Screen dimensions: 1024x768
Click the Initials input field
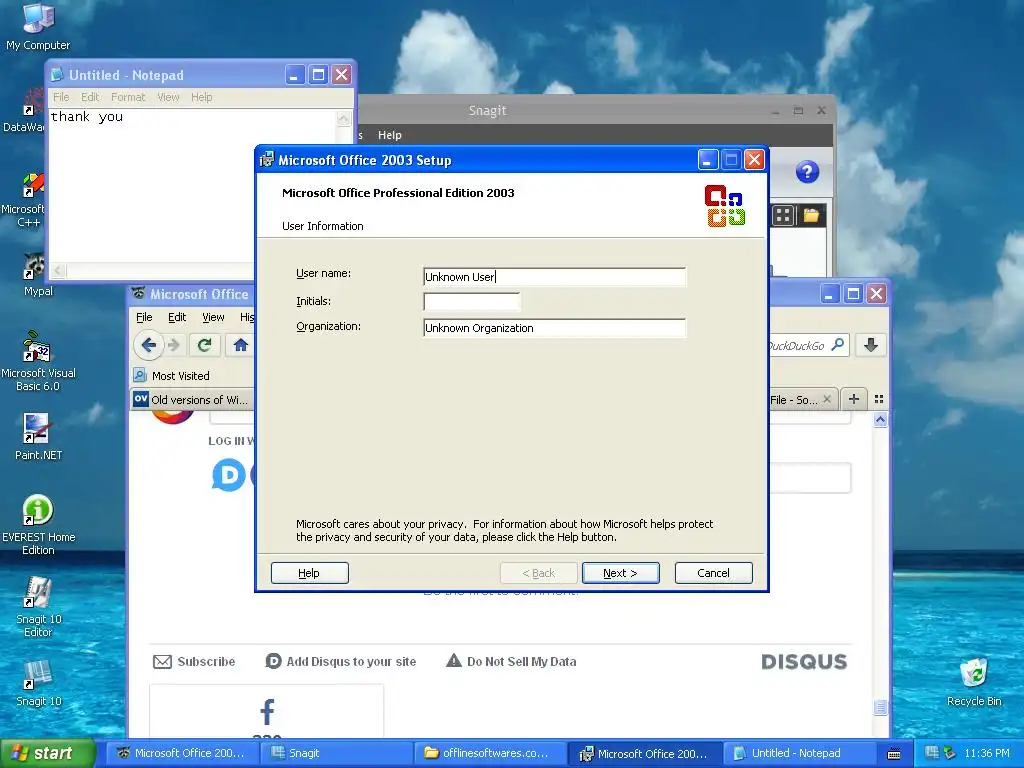(472, 302)
